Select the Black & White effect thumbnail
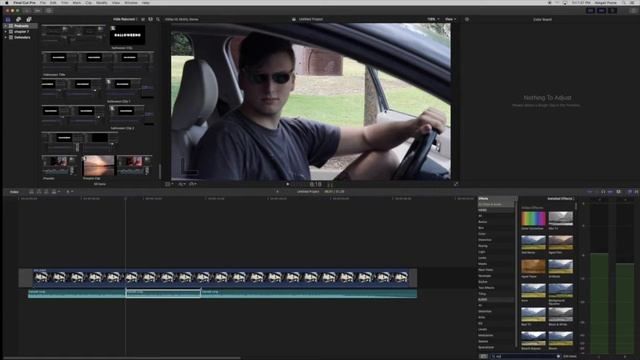 tap(560, 314)
